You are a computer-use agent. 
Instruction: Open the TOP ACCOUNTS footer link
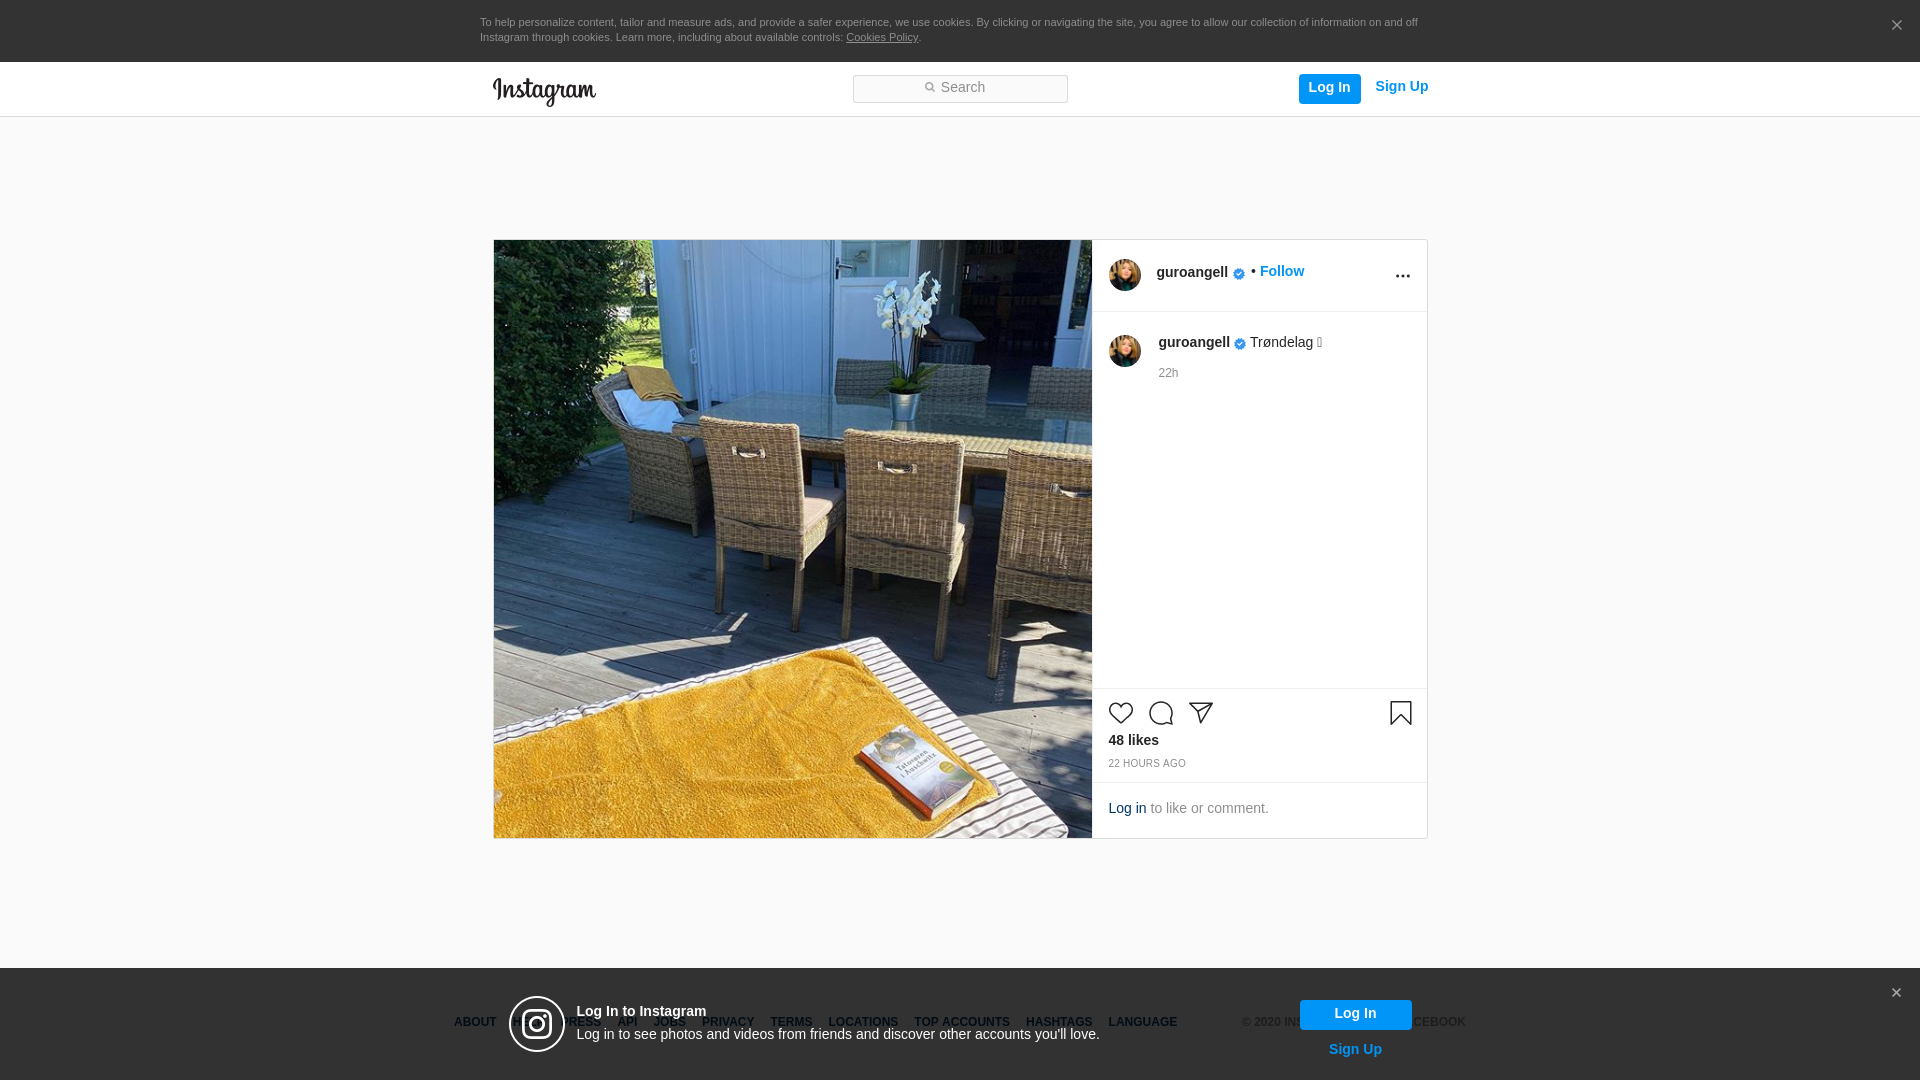962,1022
